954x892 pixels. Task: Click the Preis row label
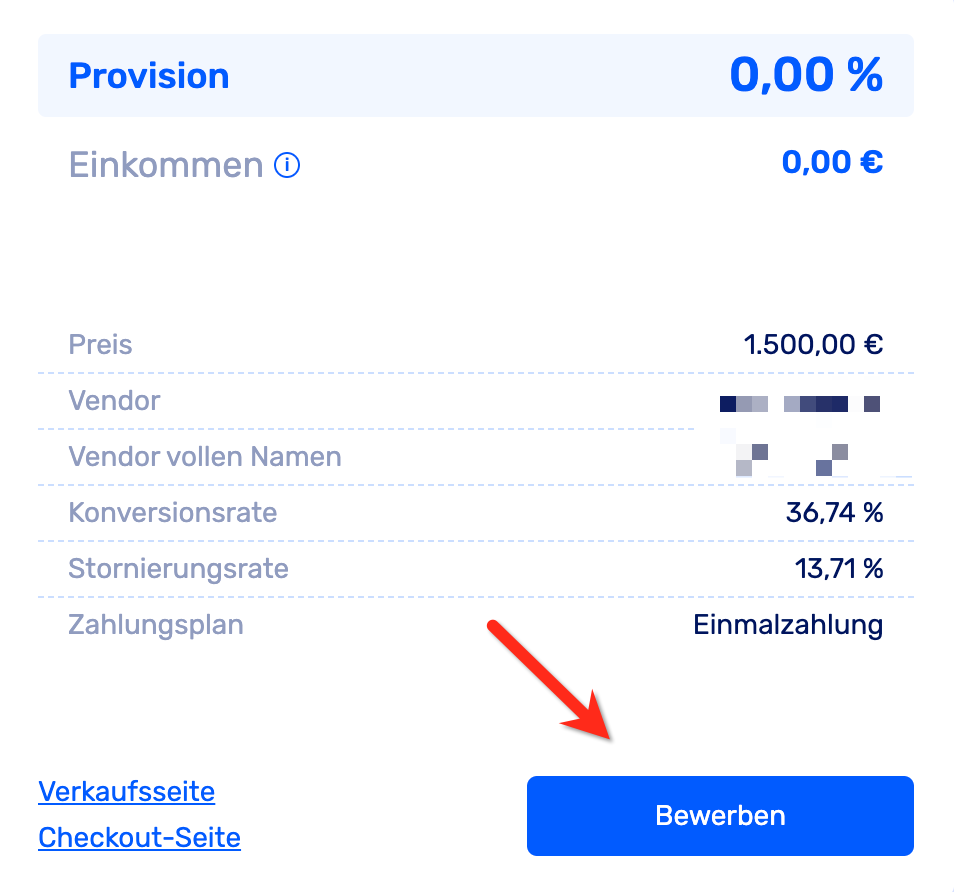coord(100,345)
